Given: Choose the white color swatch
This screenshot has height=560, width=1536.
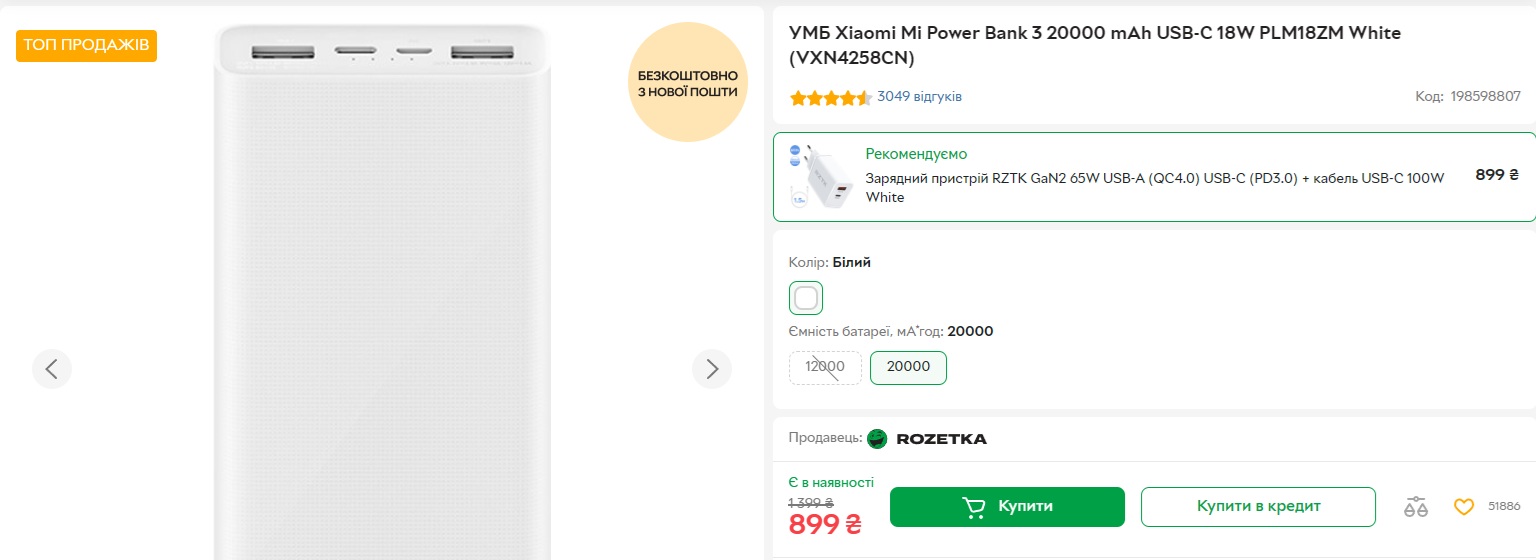Looking at the screenshot, I should (806, 298).
